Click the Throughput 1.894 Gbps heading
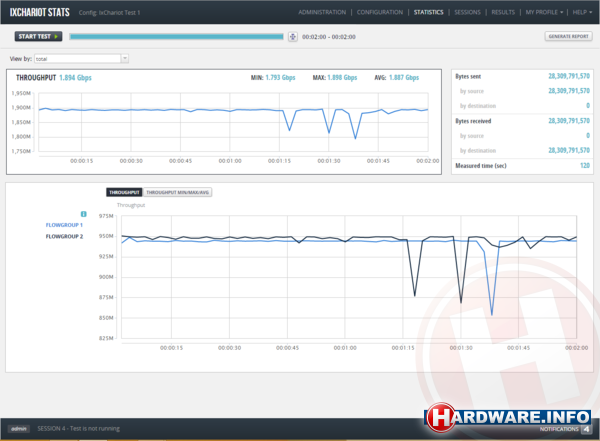The height and width of the screenshot is (441, 600). (x=54, y=78)
